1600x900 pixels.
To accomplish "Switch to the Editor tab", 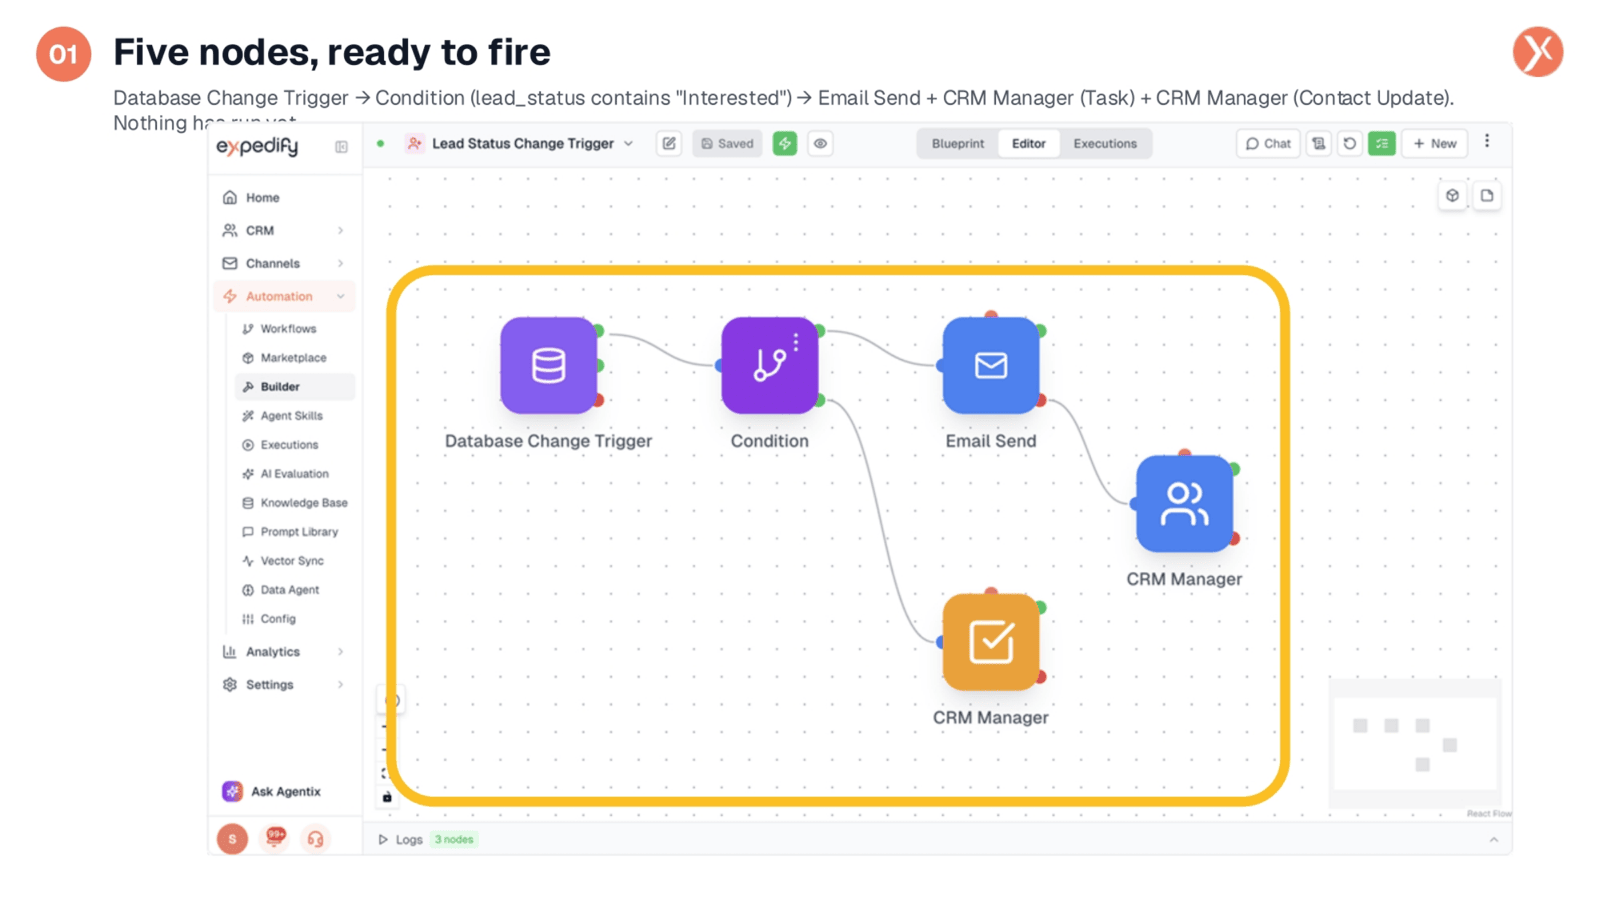I will 1029,143.
